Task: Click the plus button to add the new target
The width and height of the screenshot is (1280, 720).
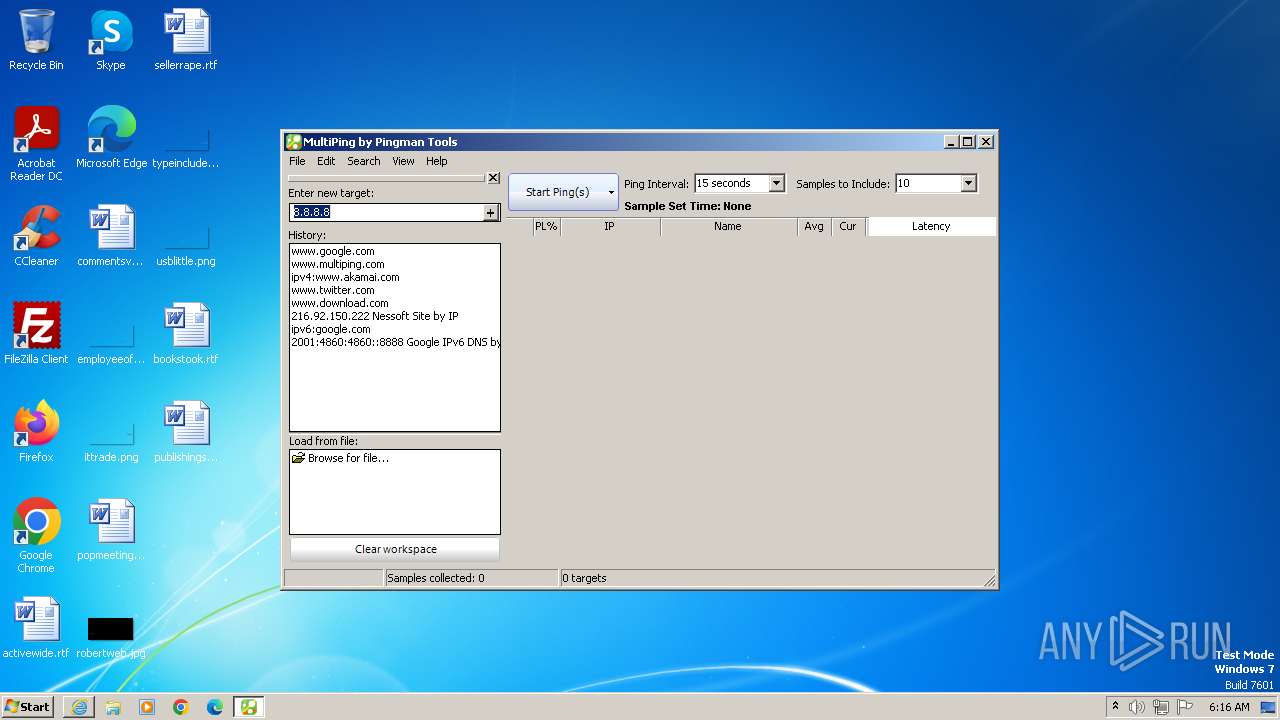Action: [x=490, y=212]
